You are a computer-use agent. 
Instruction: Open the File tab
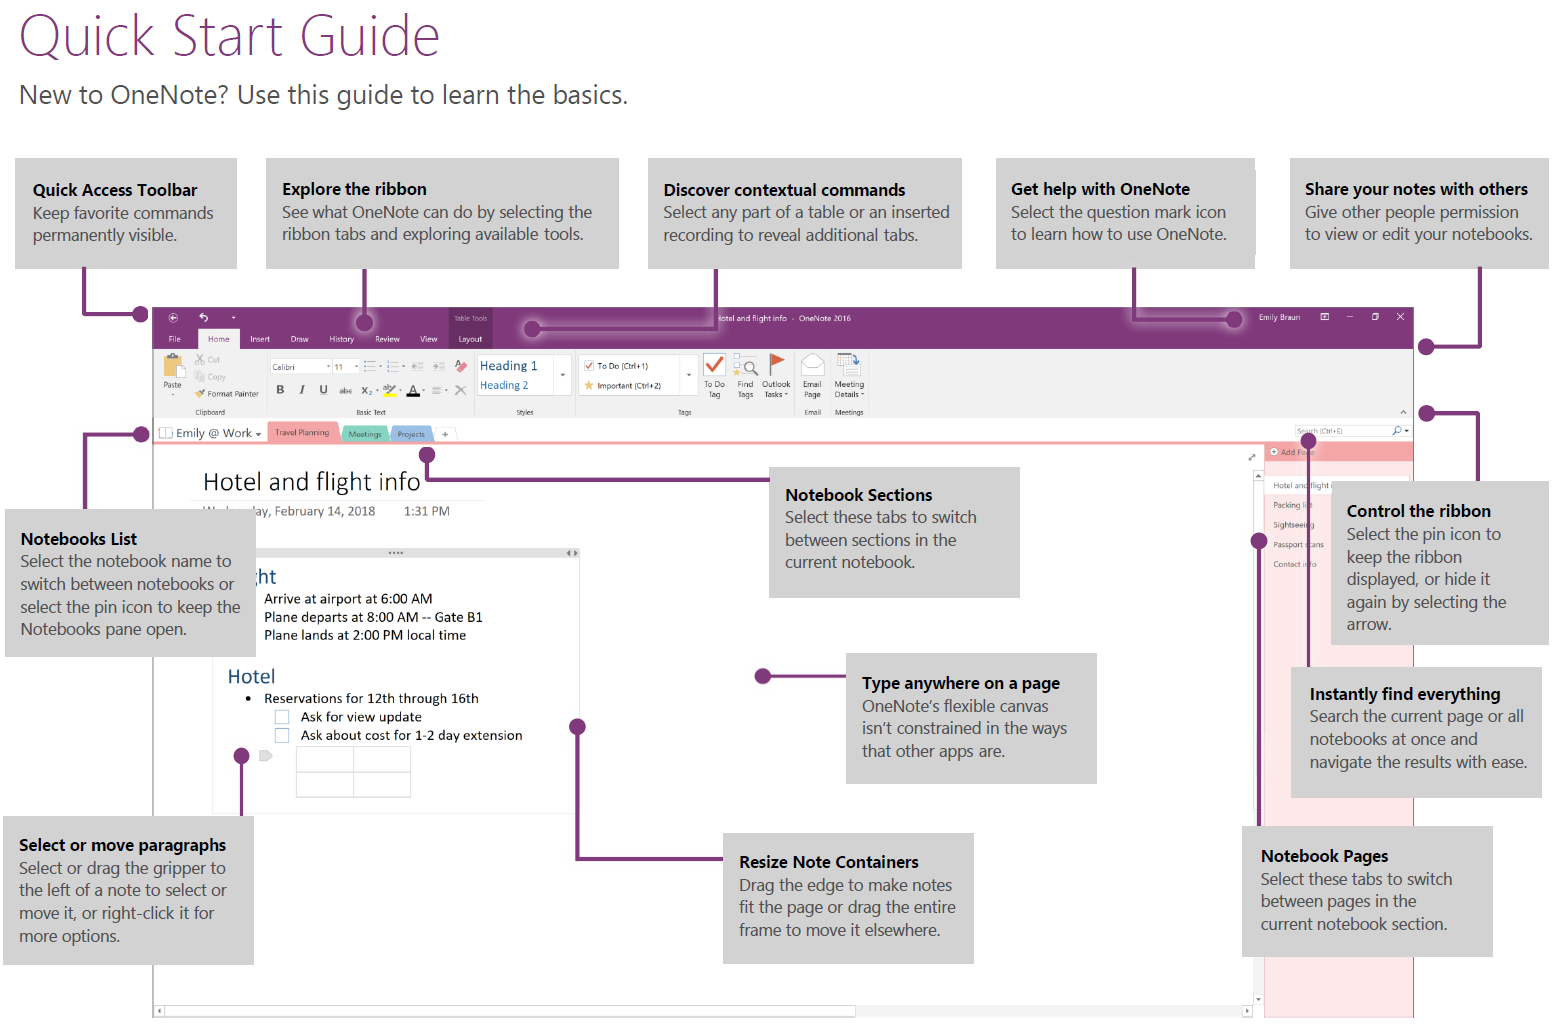(174, 339)
